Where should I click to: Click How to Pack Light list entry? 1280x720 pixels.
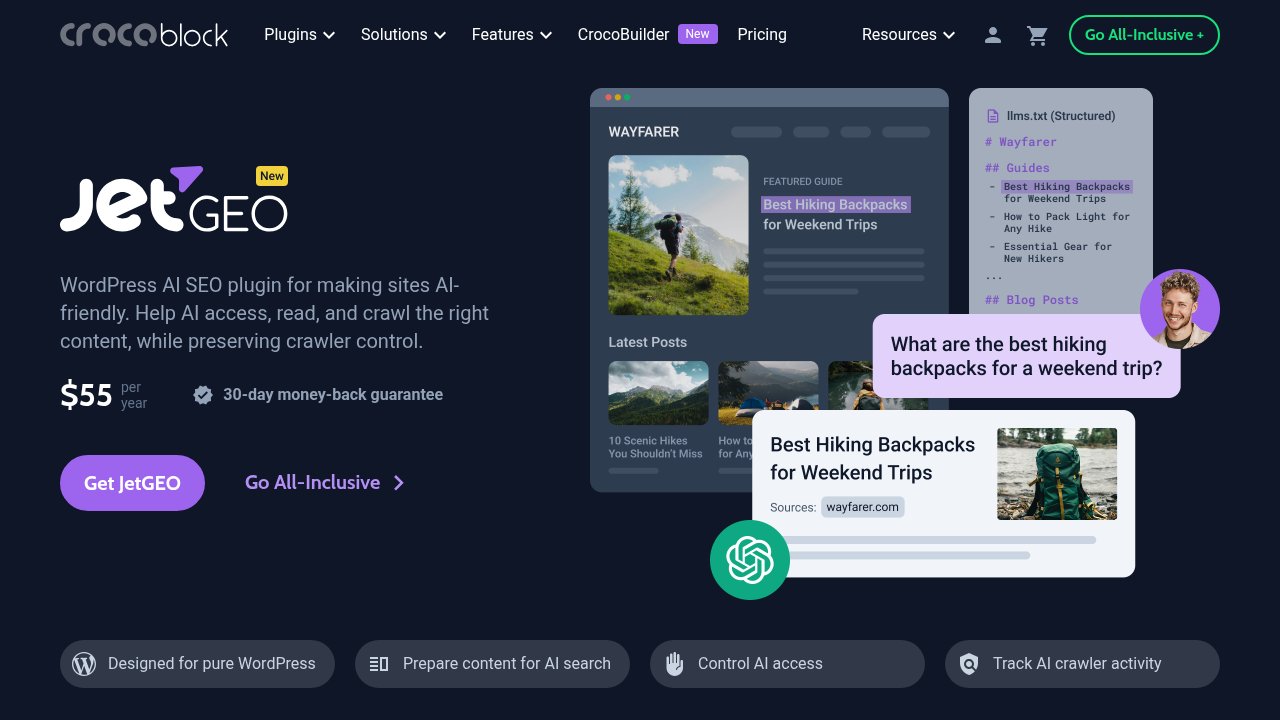[x=1067, y=222]
